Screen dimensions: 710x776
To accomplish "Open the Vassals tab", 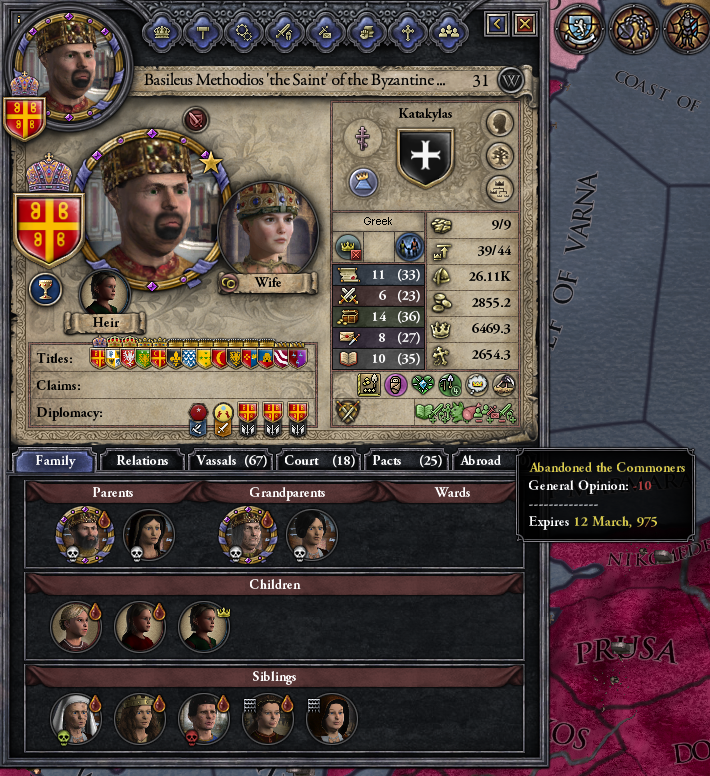I will coord(231,461).
